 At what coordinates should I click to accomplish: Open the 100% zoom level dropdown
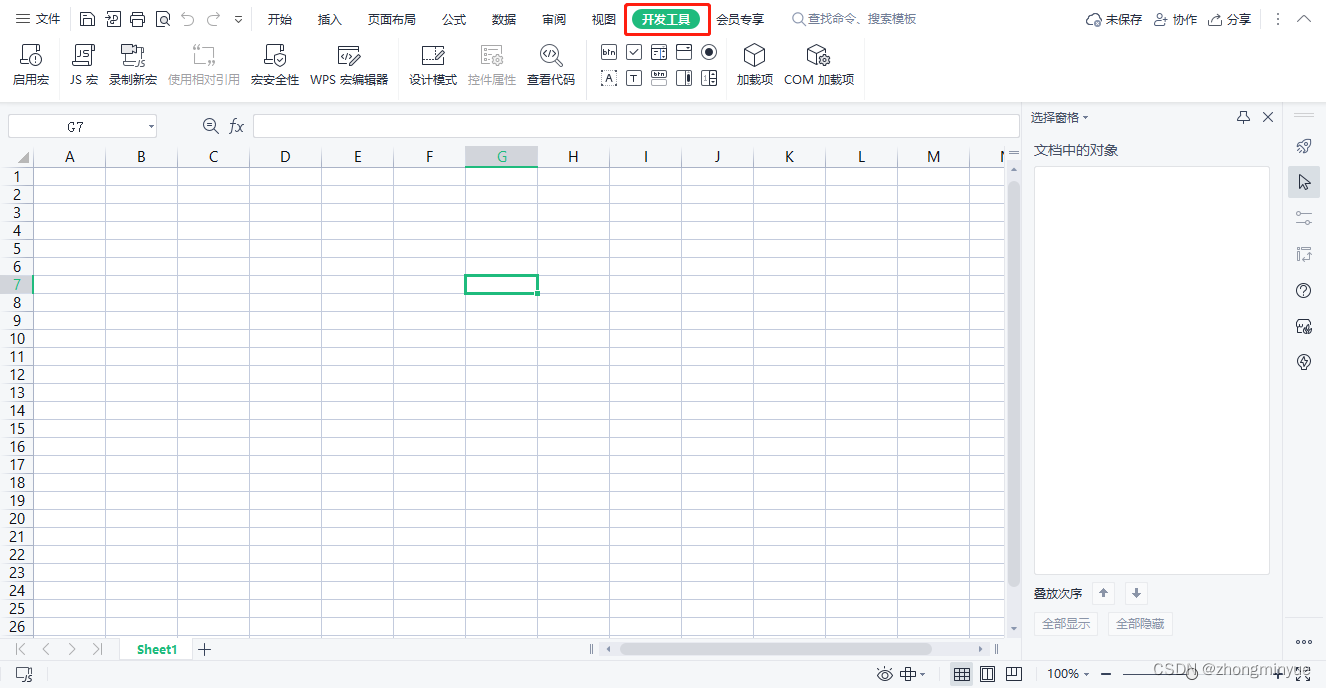[x=1068, y=674]
